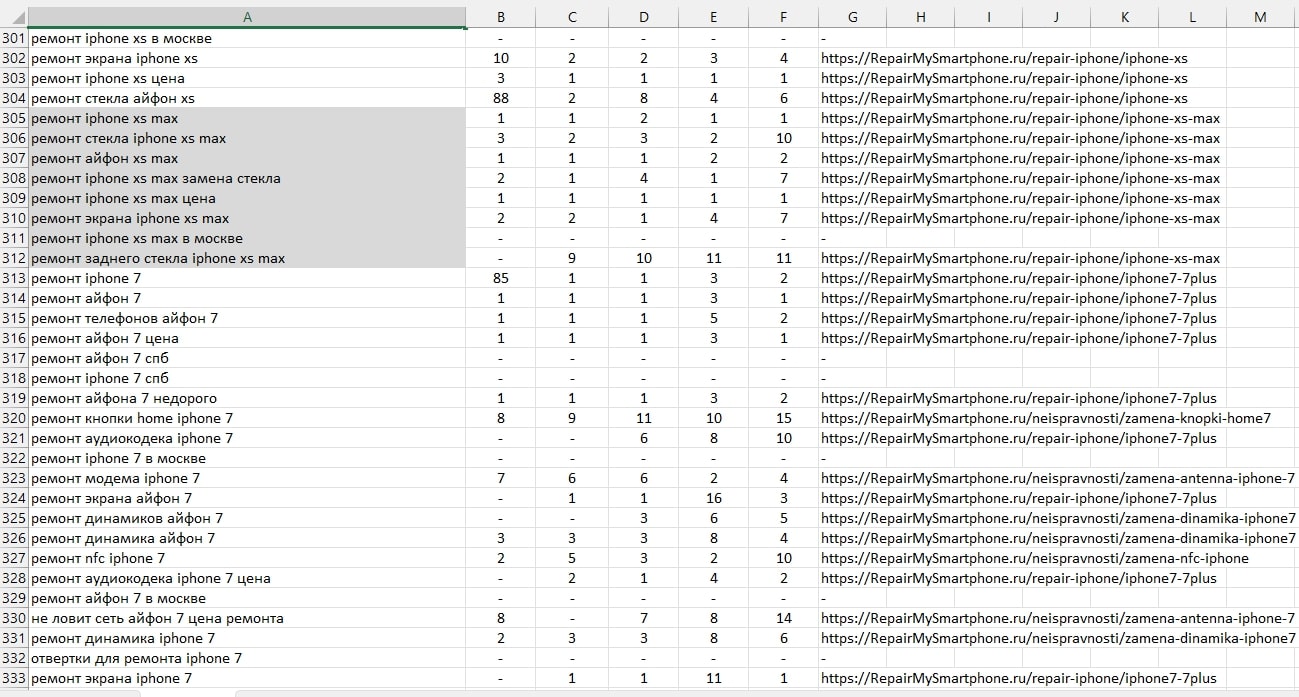1299x697 pixels.
Task: Click value 15 in row 320
Action: [783, 418]
